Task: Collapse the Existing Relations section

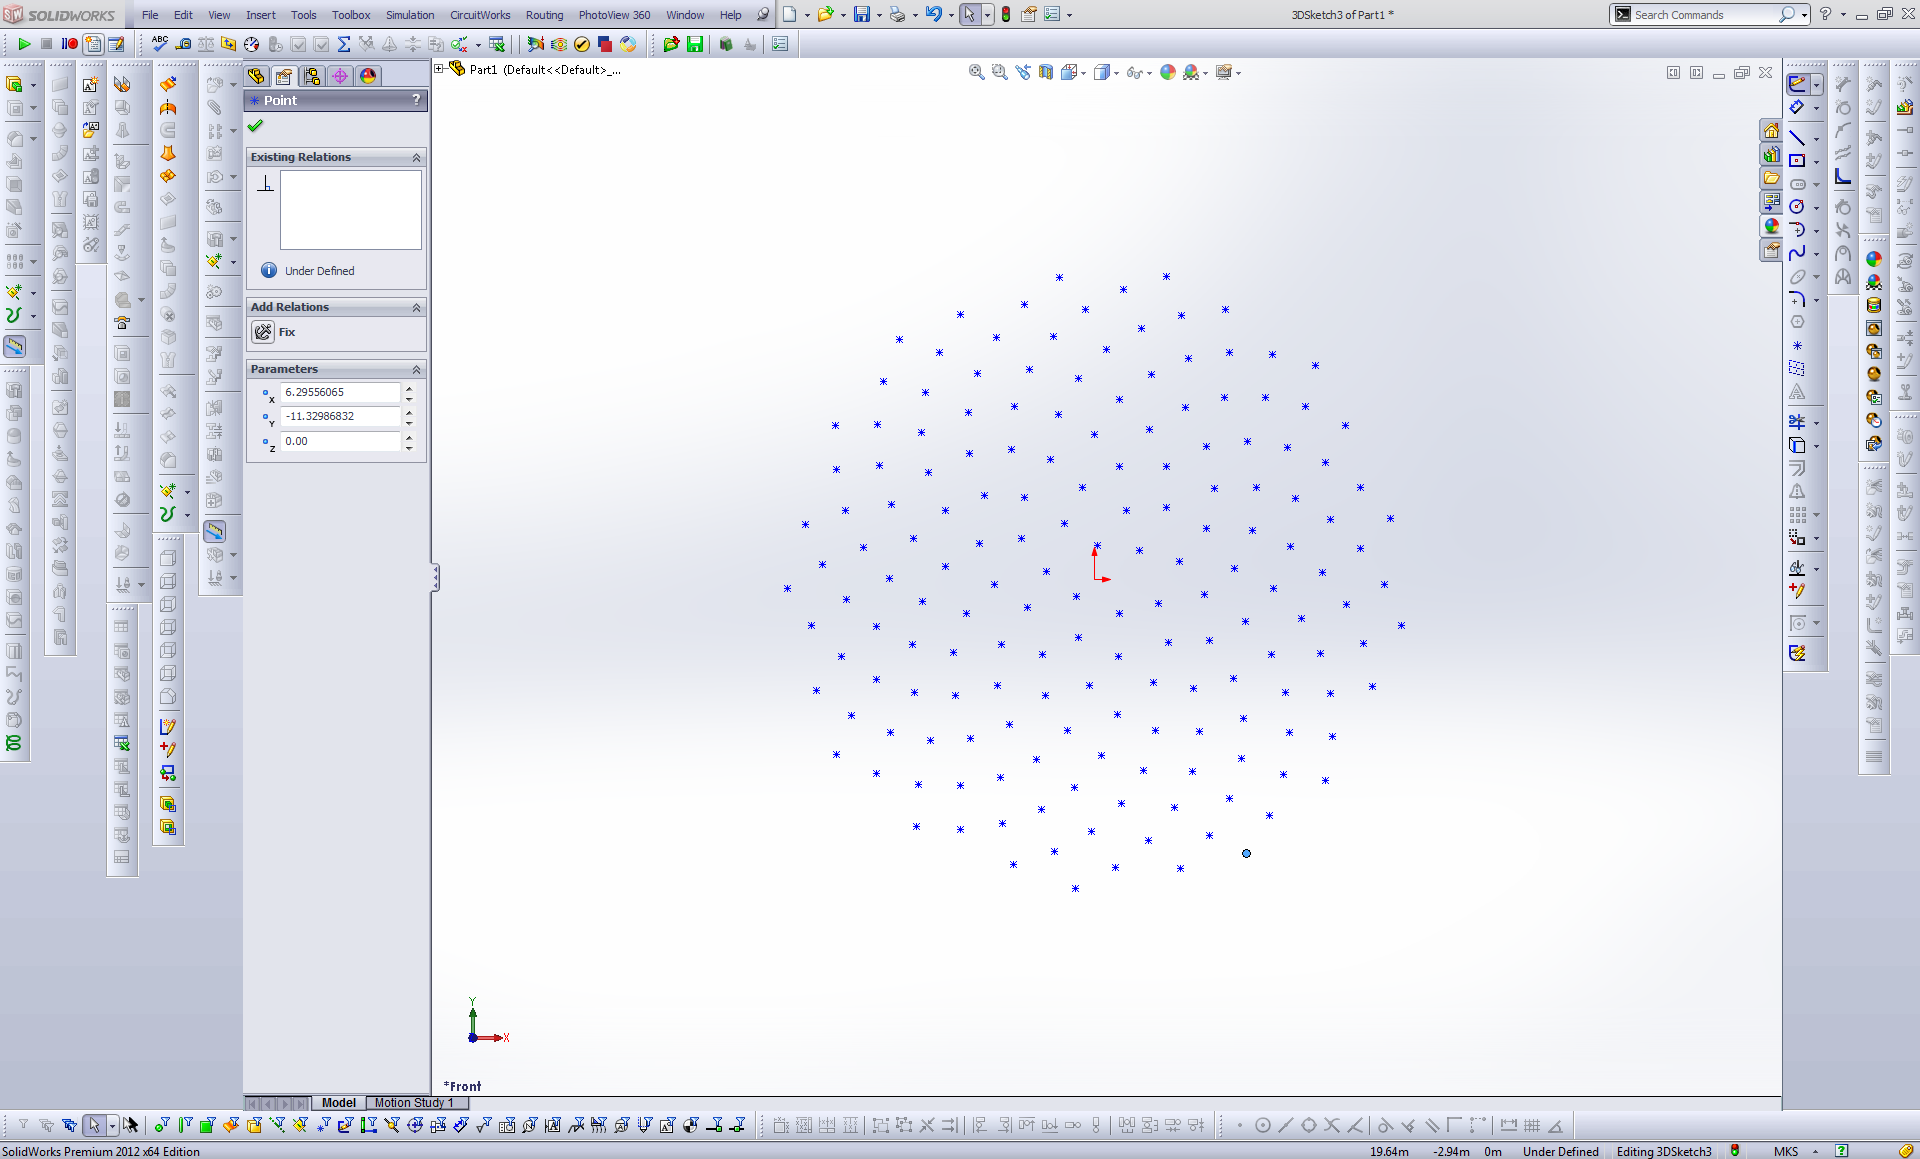Action: (x=416, y=158)
